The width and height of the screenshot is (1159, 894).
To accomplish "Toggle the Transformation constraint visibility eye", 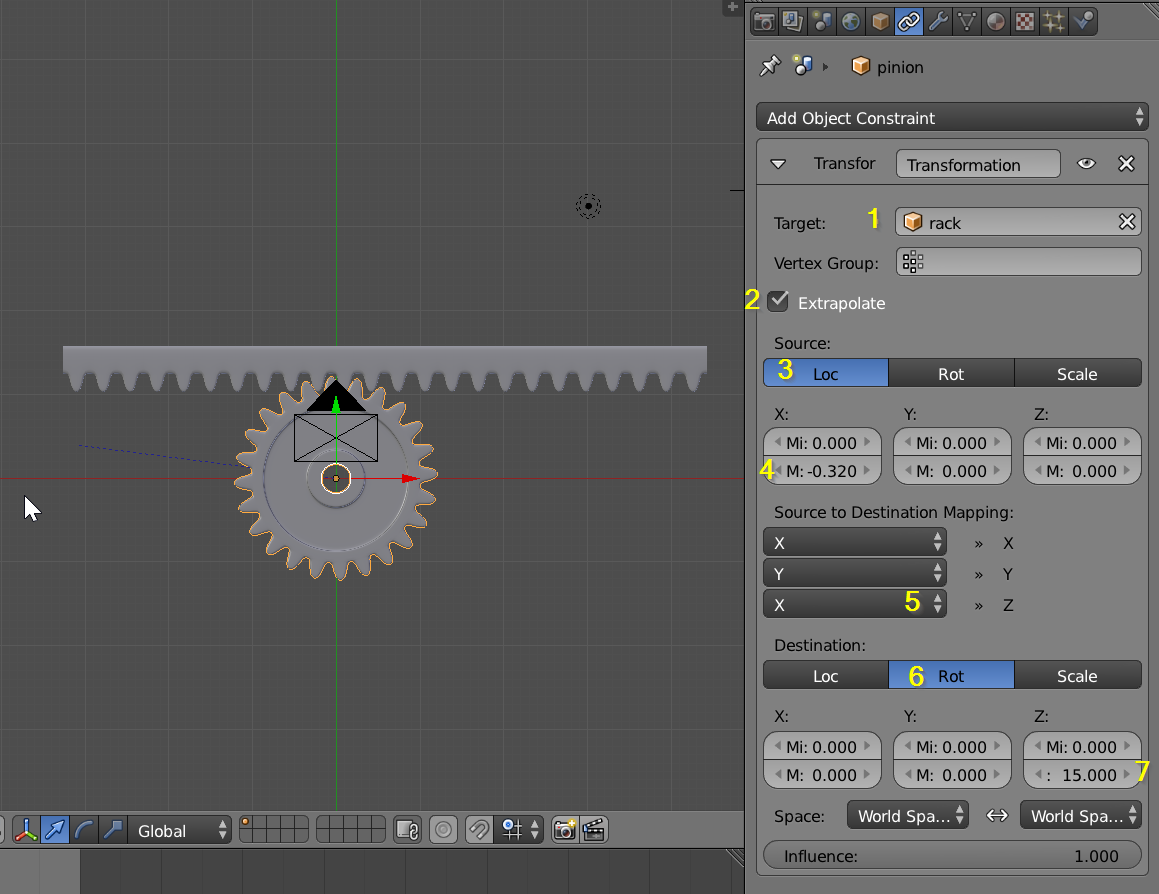I will [1086, 163].
